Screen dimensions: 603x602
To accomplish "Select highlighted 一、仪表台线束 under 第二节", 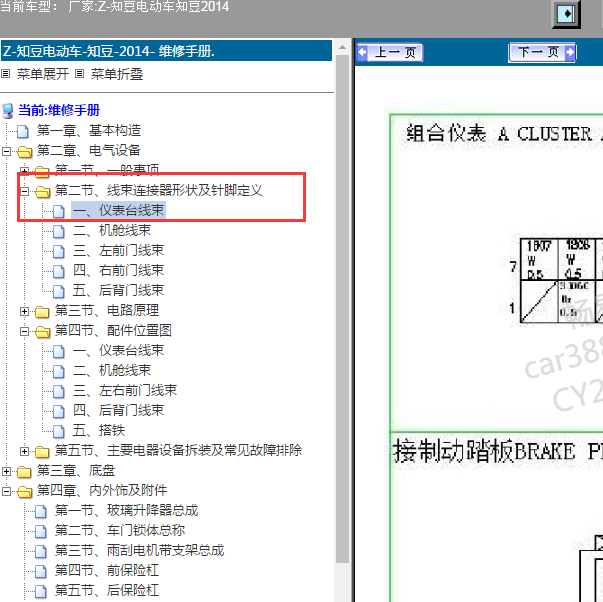I will [x=118, y=210].
